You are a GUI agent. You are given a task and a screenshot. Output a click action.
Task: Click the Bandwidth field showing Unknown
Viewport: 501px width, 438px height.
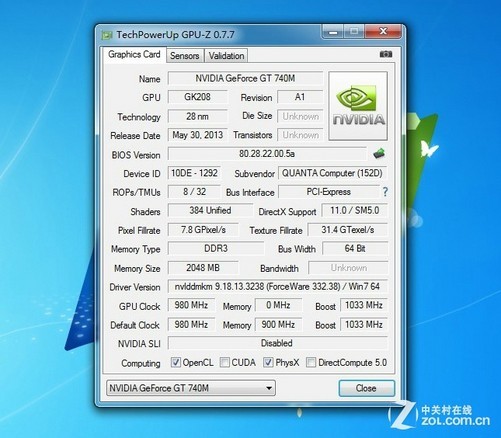tap(348, 268)
